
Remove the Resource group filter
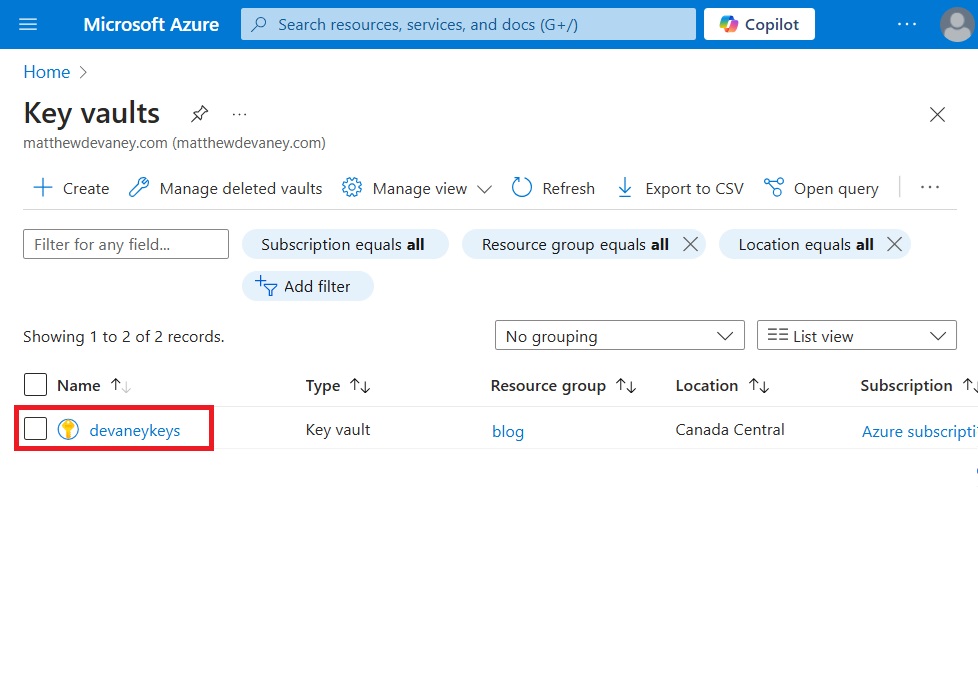click(690, 244)
